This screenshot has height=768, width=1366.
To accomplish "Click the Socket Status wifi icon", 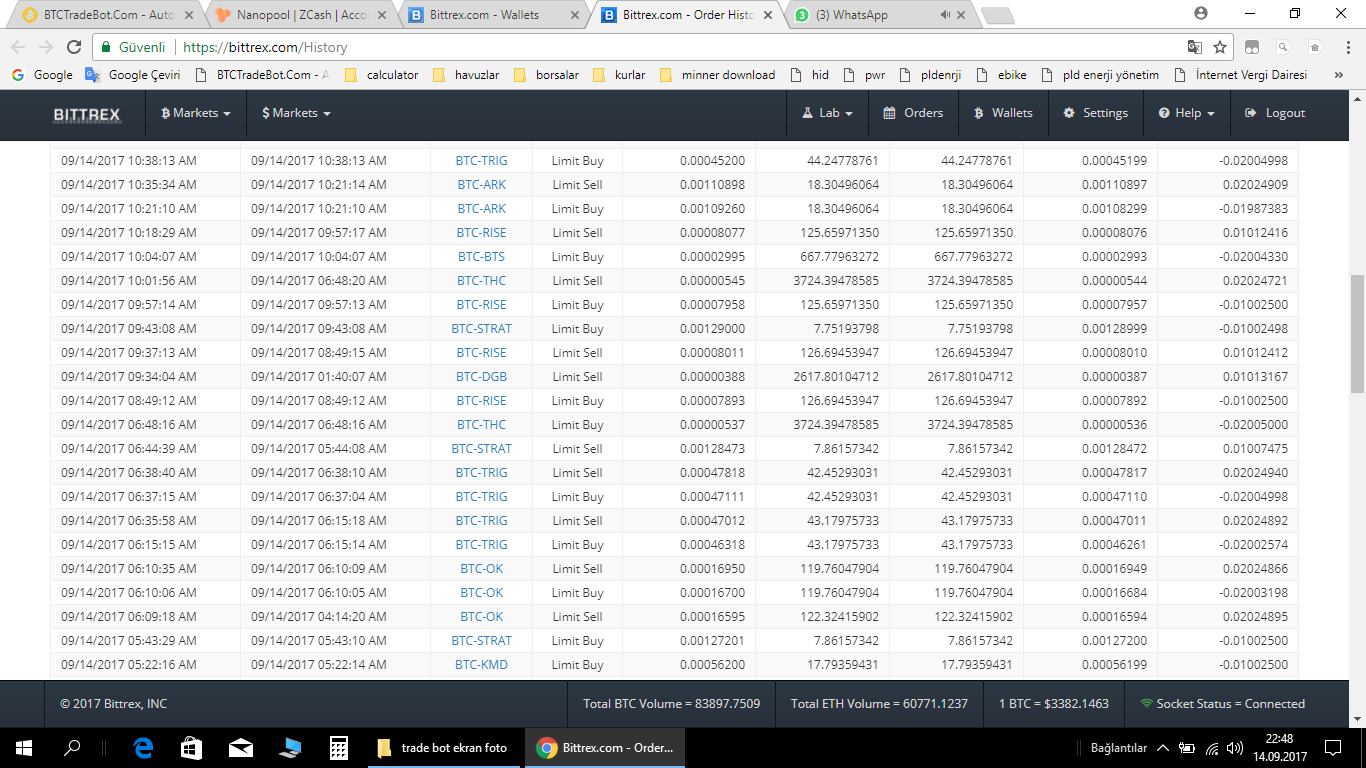I will pyautogui.click(x=1146, y=704).
